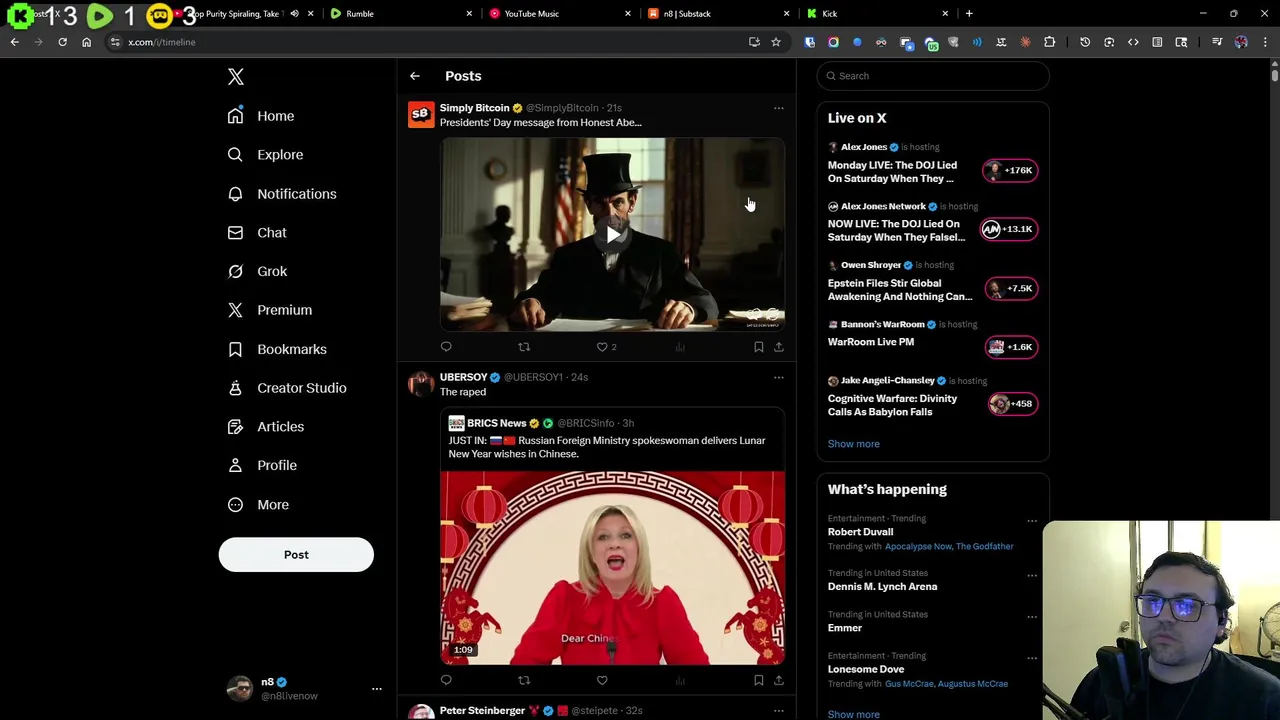The image size is (1280, 720).
Task: Bookmark page with star icon
Action: 775,42
